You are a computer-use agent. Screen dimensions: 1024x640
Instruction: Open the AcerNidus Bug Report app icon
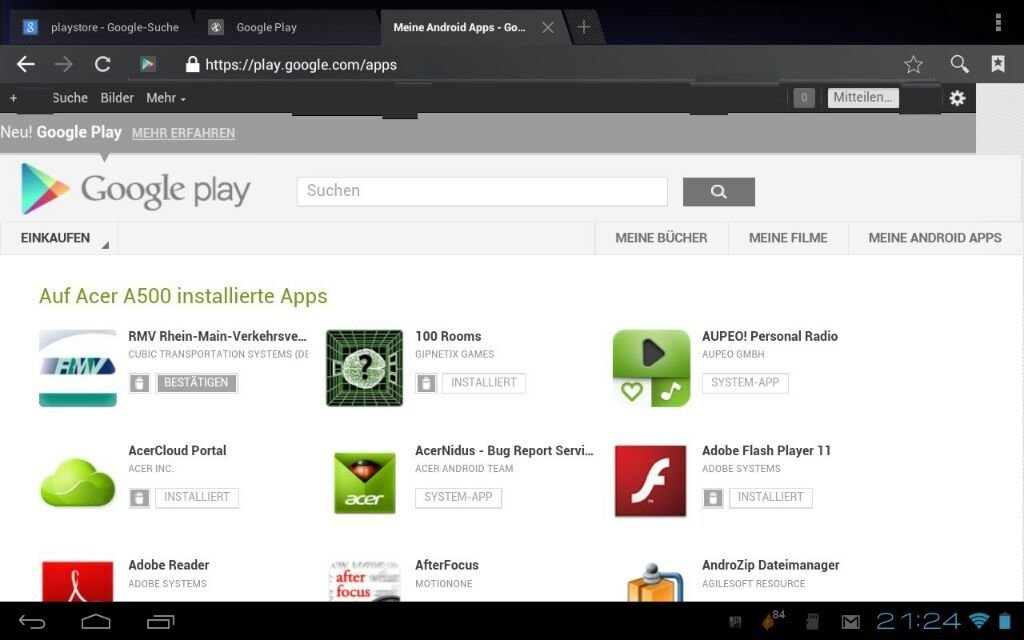tap(364, 483)
